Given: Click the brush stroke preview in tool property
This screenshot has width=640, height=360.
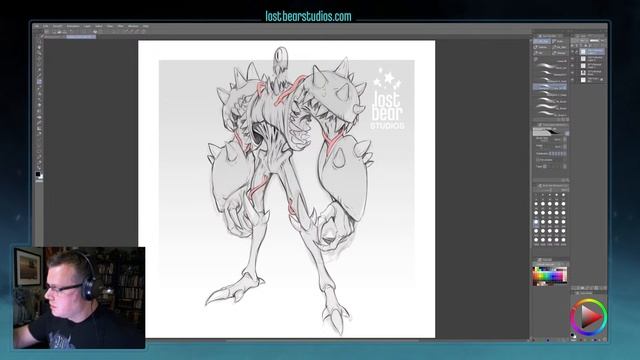Looking at the screenshot, I should pos(550,131).
